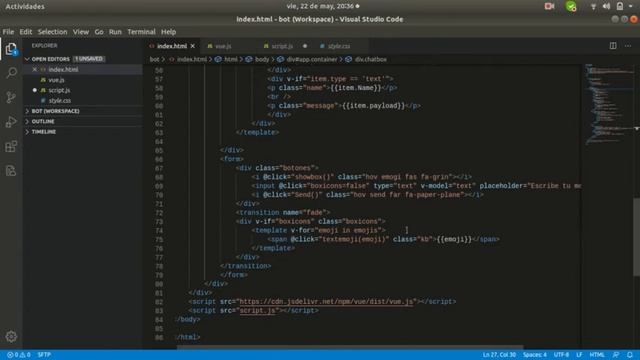Click the unsaved dot on script.js tab
The width and height of the screenshot is (640, 360).
305,46
